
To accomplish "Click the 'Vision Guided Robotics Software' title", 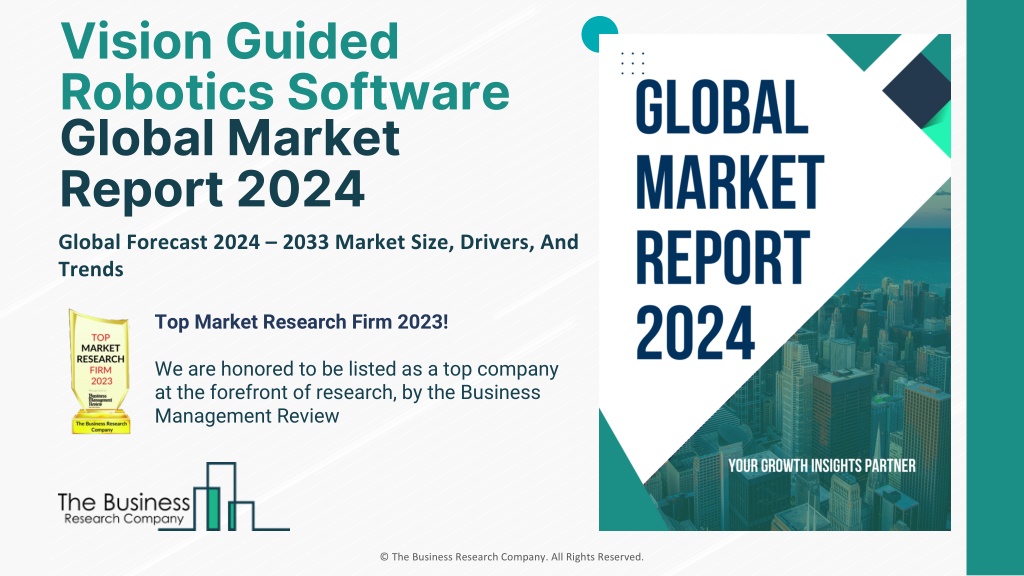I will tap(285, 66).
